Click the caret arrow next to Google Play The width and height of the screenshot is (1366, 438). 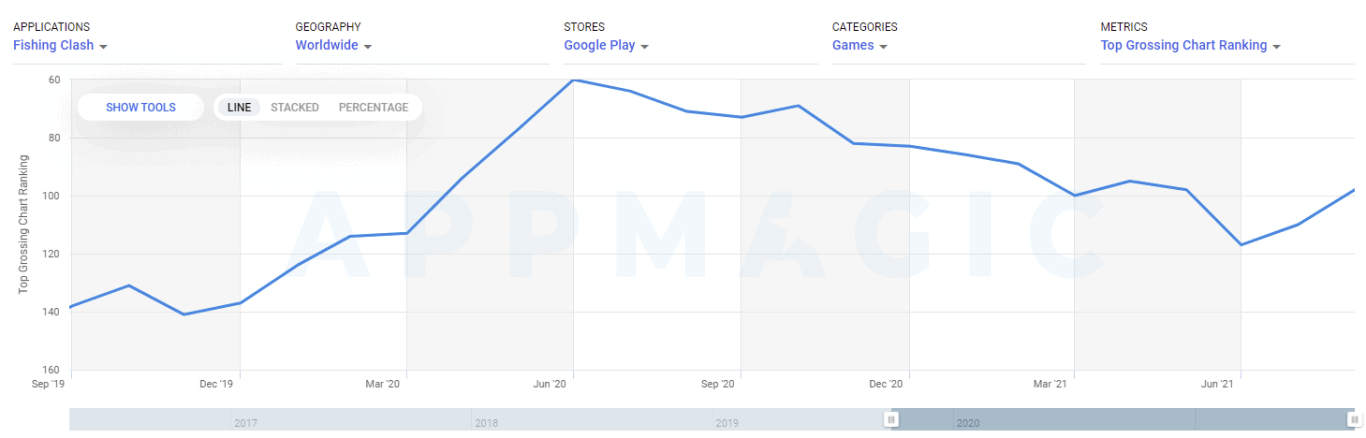tap(645, 46)
